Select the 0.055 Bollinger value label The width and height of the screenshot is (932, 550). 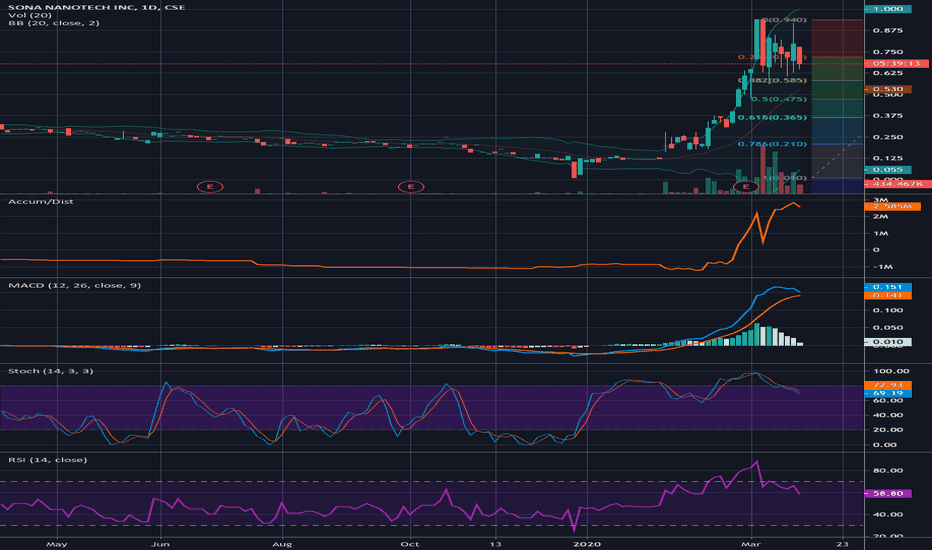887,169
